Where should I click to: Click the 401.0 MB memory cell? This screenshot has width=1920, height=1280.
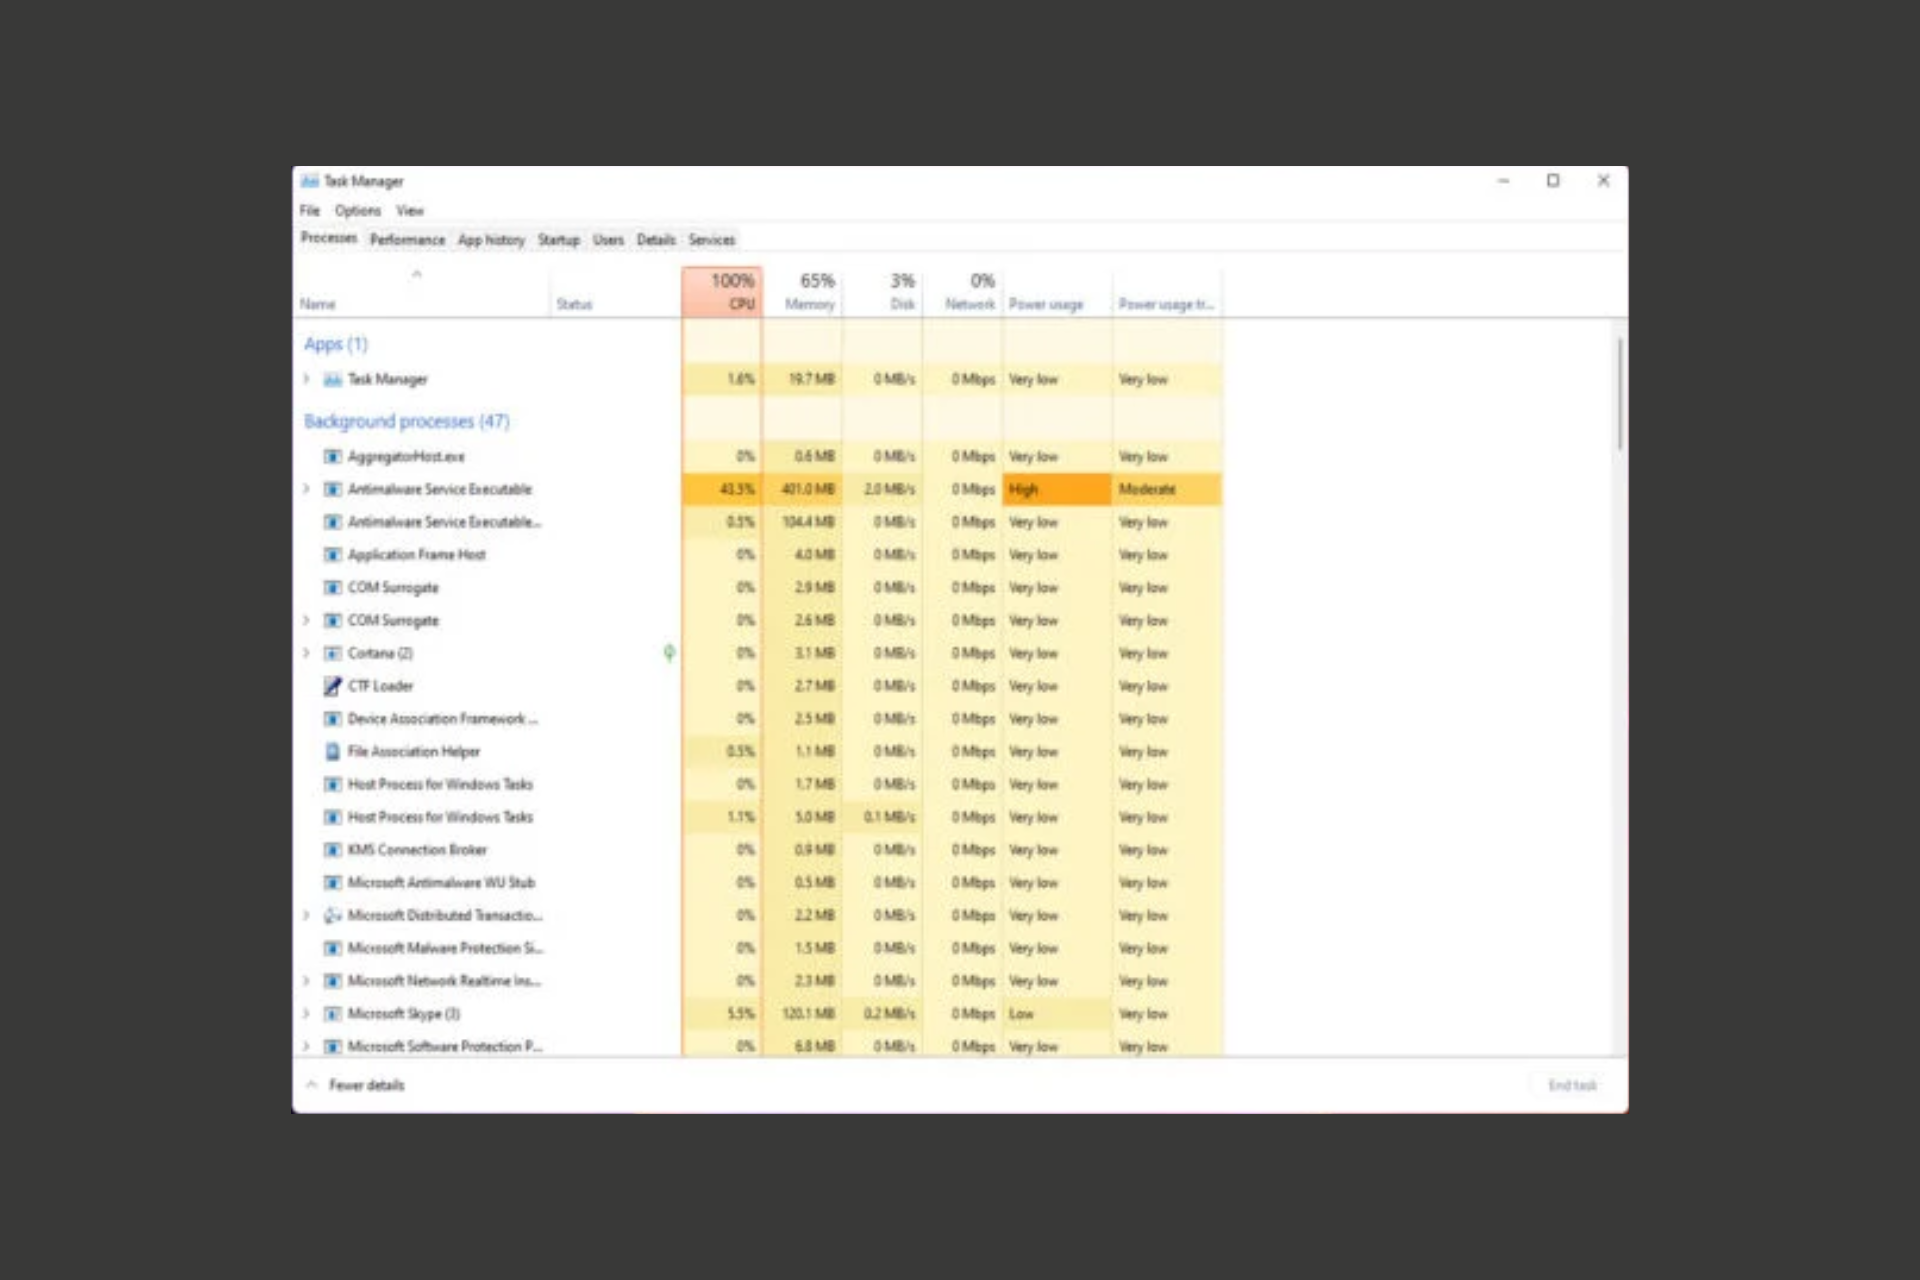(x=802, y=489)
